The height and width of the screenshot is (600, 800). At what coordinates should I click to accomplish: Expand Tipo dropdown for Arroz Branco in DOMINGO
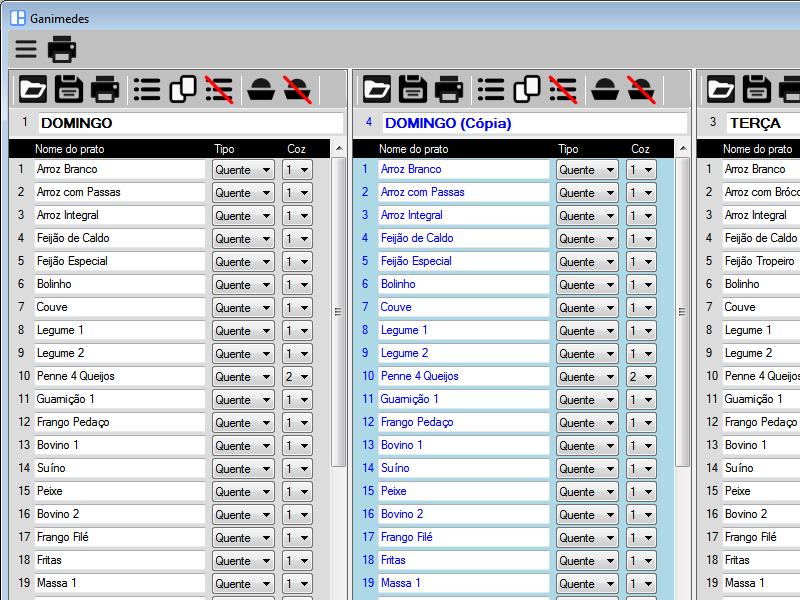click(x=243, y=170)
